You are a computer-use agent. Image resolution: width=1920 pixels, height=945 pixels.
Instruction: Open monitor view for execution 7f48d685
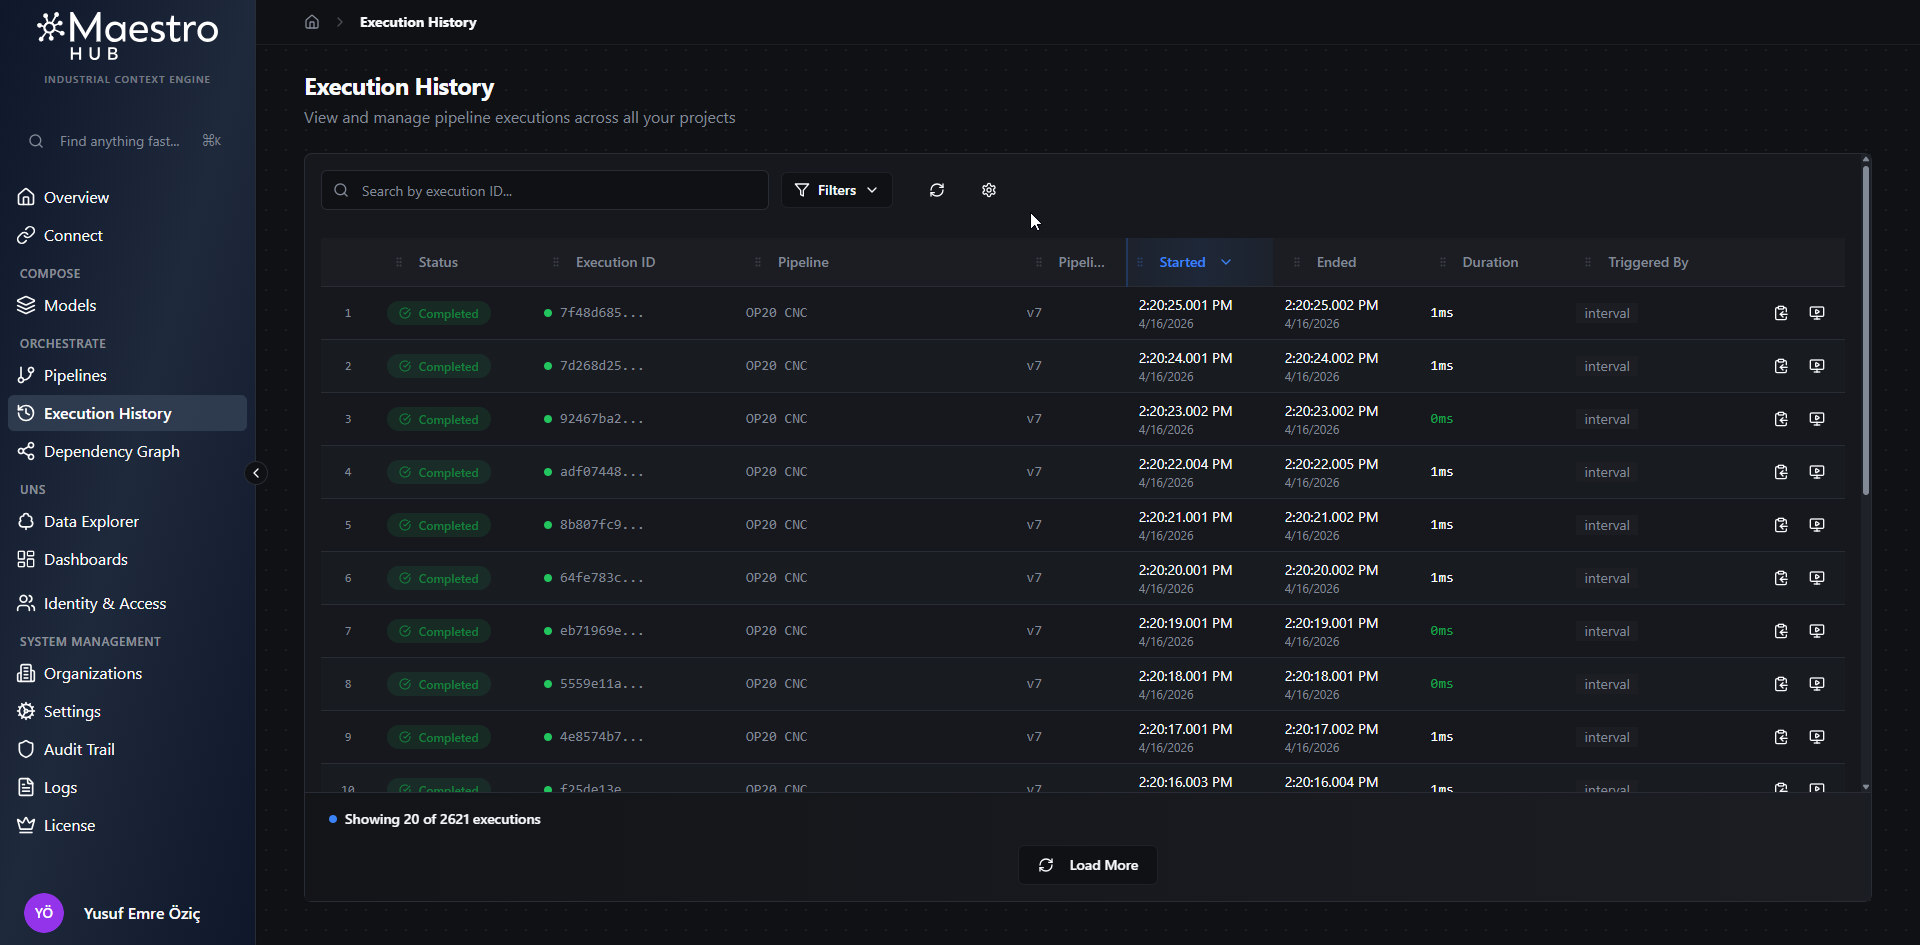click(x=1817, y=313)
